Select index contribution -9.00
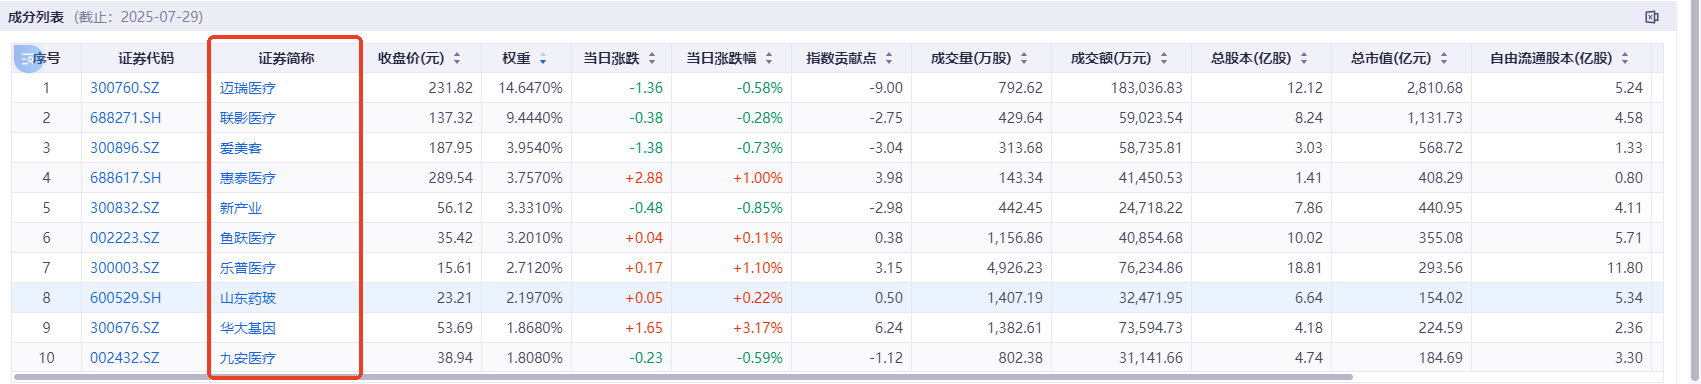This screenshot has width=1701, height=384. [886, 88]
